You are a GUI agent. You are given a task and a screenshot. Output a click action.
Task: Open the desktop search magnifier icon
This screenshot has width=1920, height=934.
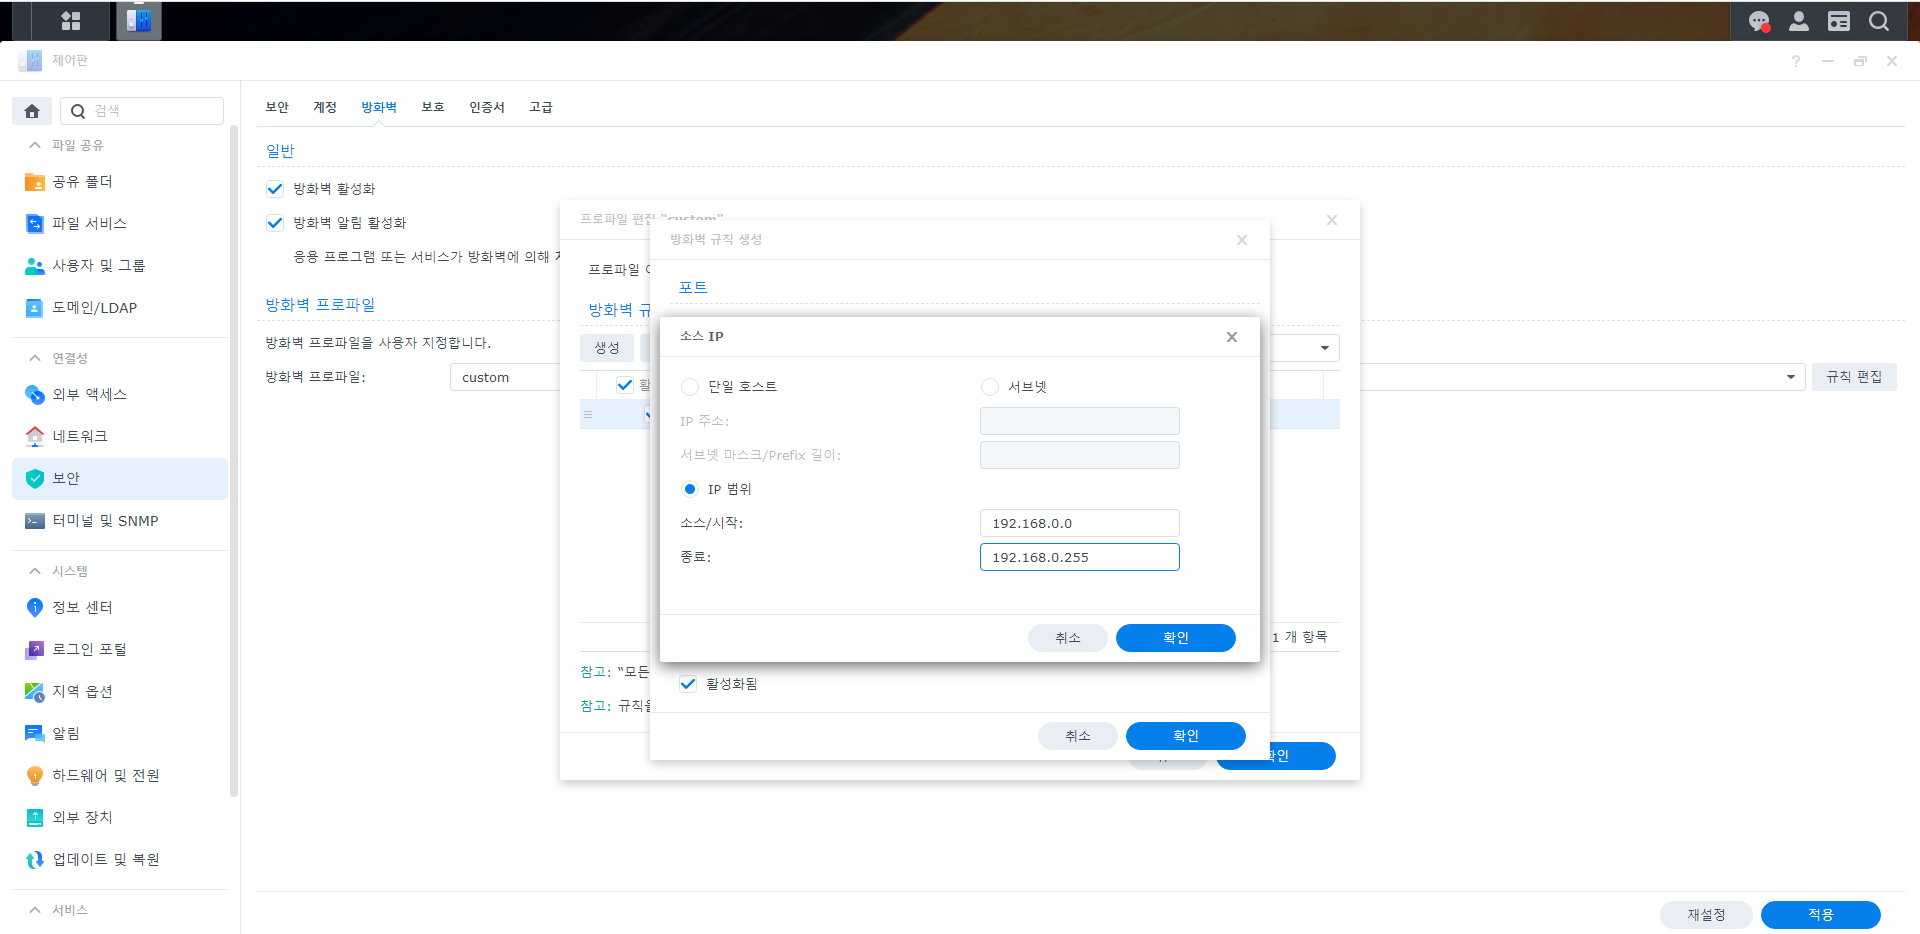tap(1879, 21)
